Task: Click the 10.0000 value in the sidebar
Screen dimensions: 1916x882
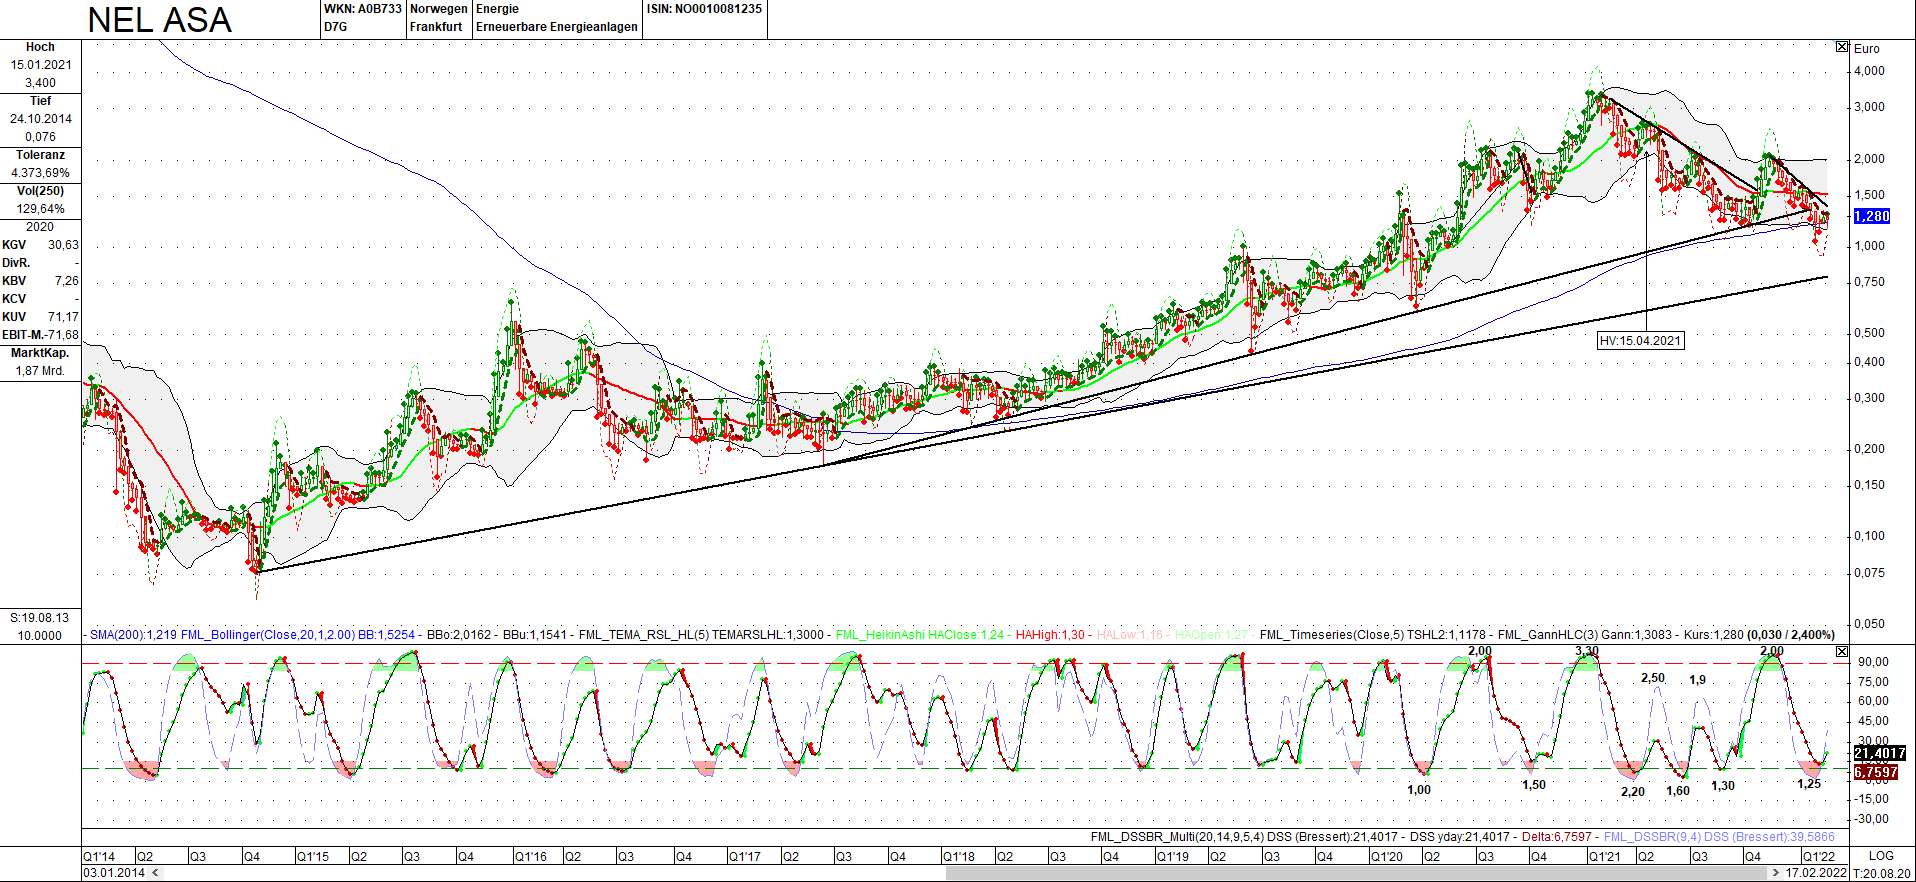Action: tap(40, 636)
